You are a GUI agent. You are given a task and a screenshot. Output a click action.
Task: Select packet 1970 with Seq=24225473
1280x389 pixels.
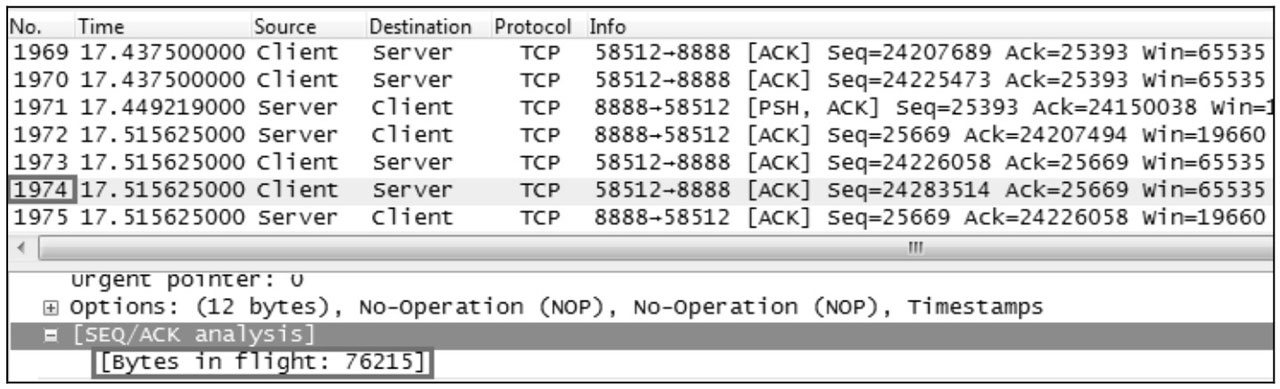tap(639, 76)
